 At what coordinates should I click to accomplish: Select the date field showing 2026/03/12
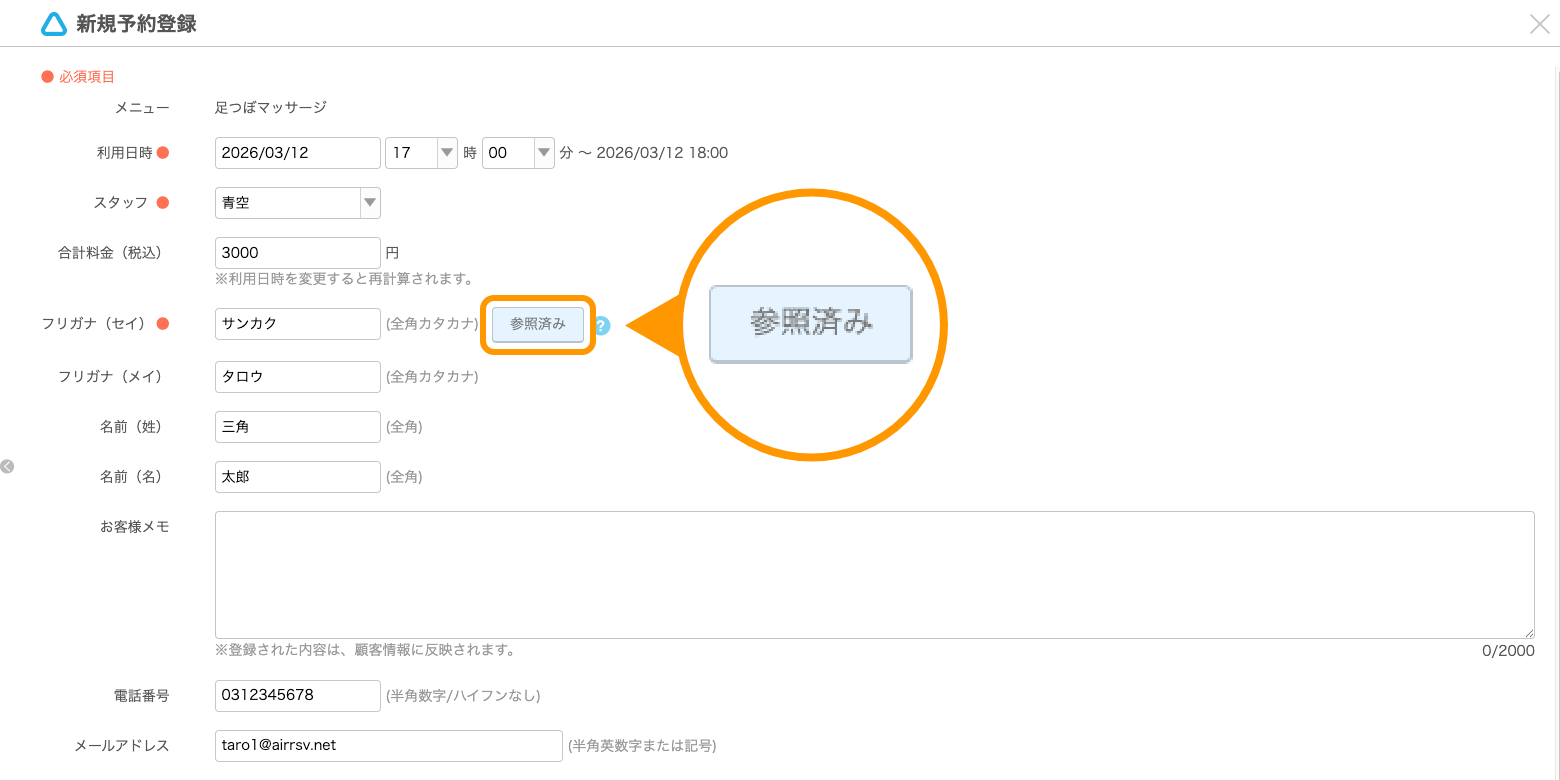point(297,152)
